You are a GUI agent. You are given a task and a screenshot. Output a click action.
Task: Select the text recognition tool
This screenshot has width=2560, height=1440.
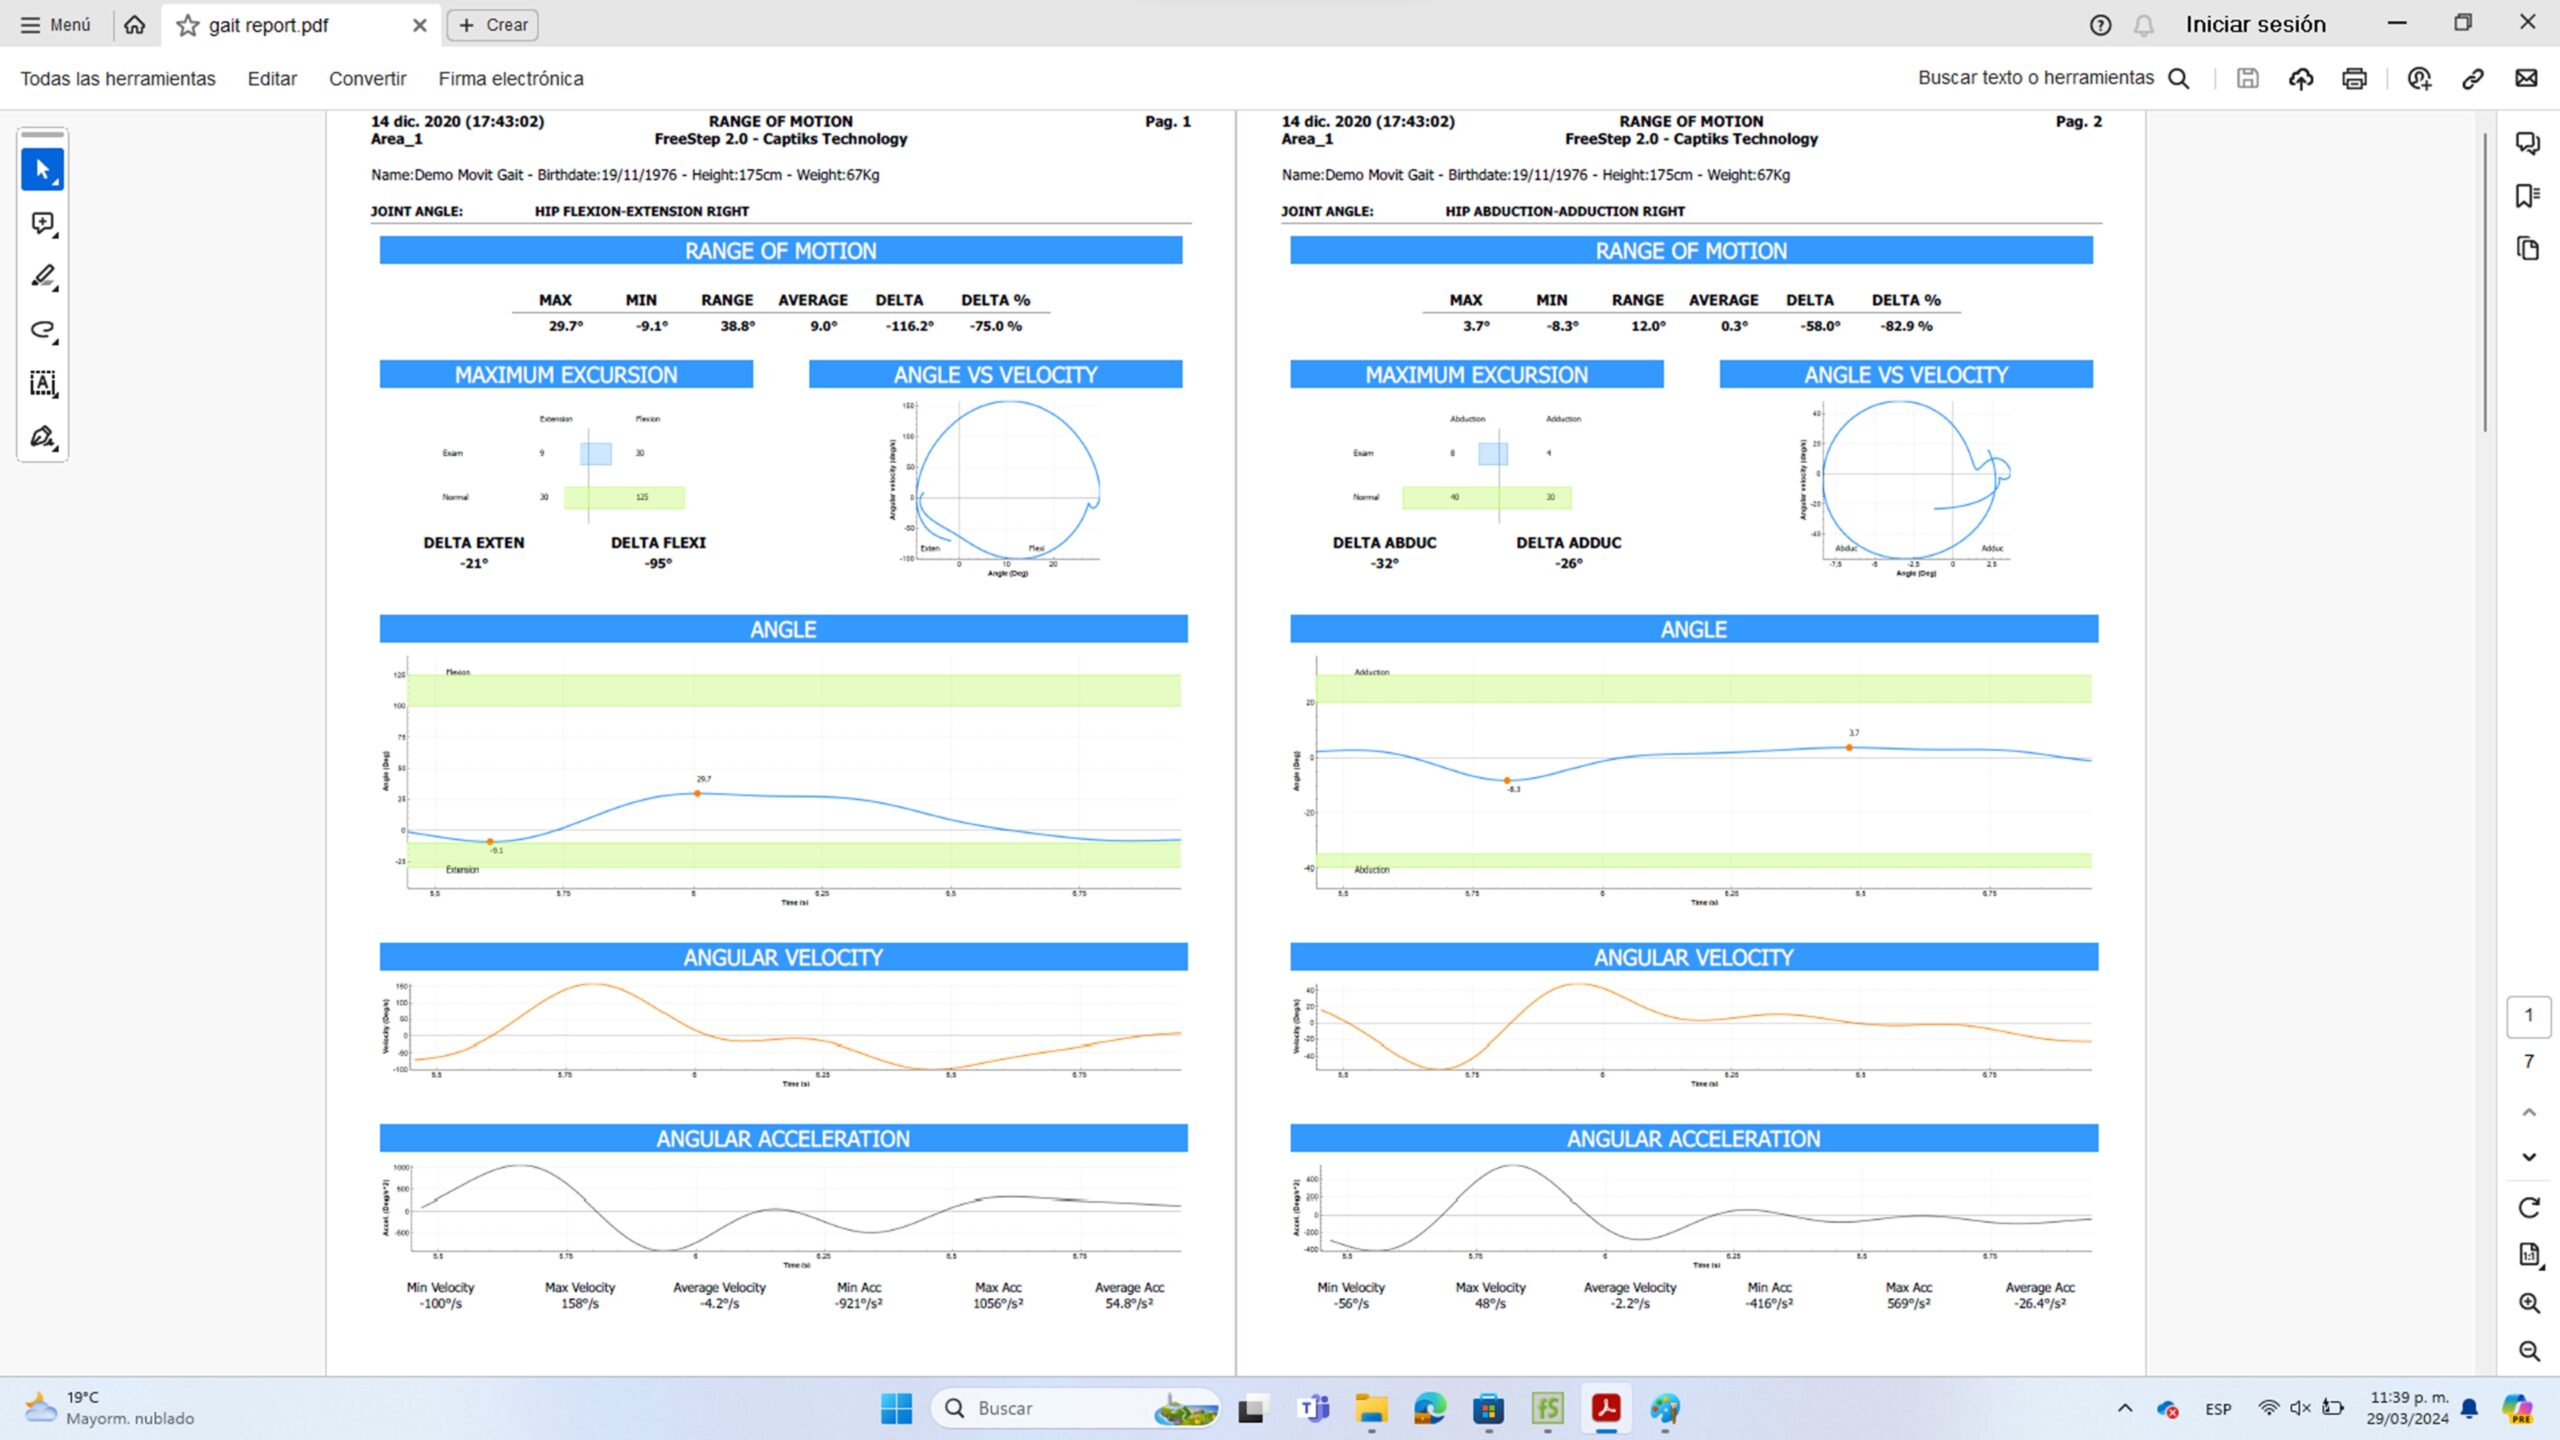42,383
